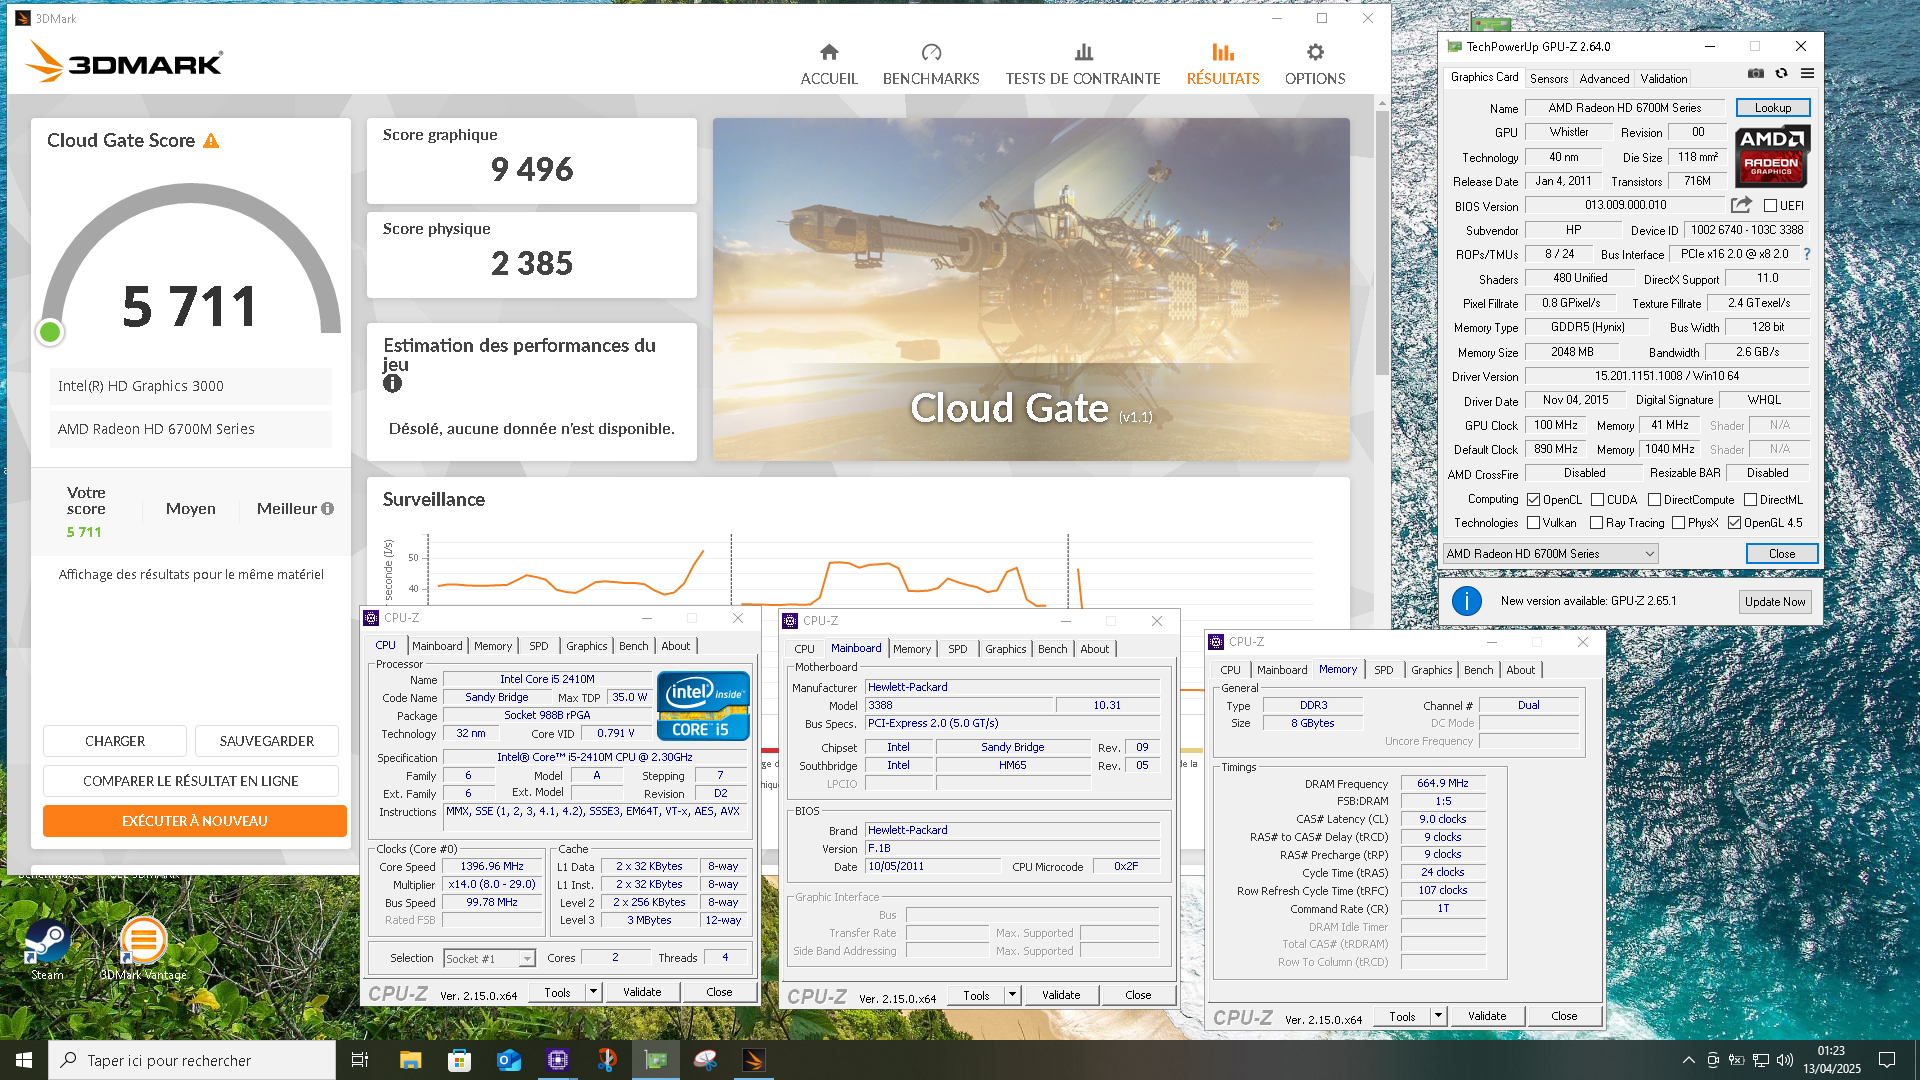Open the Résultats bars icon
The width and height of the screenshot is (1920, 1080).
pyautogui.click(x=1223, y=52)
